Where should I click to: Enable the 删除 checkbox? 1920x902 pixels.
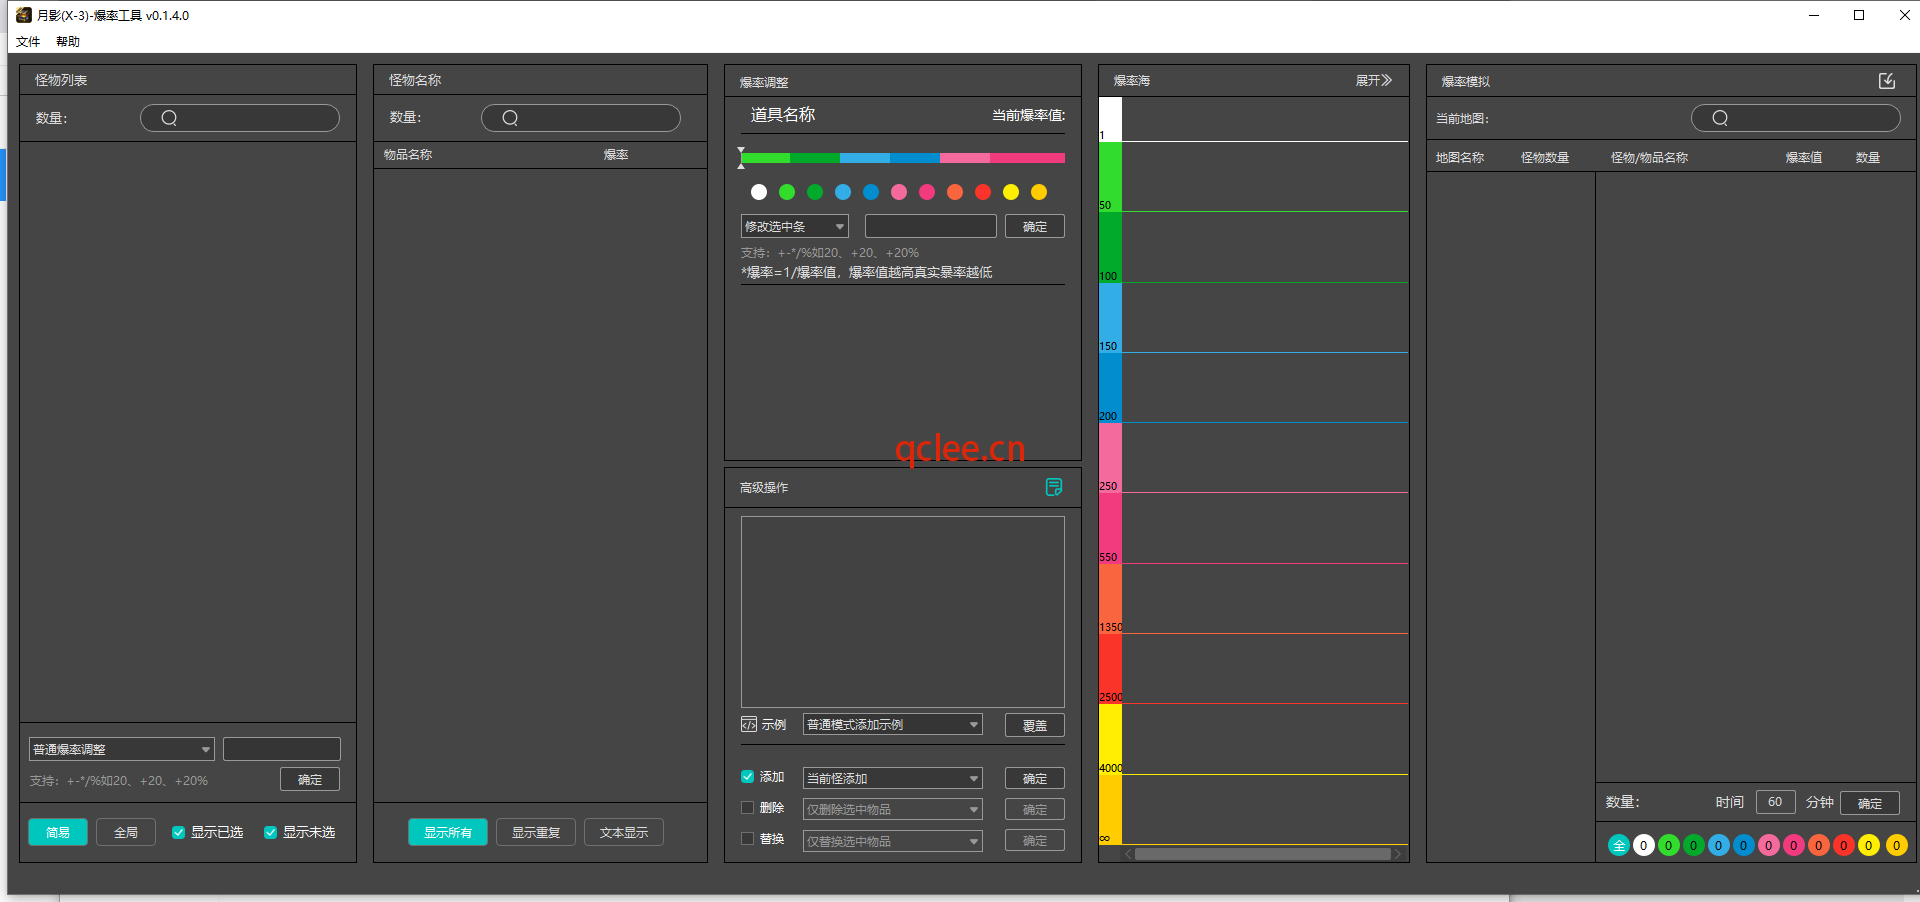[747, 808]
